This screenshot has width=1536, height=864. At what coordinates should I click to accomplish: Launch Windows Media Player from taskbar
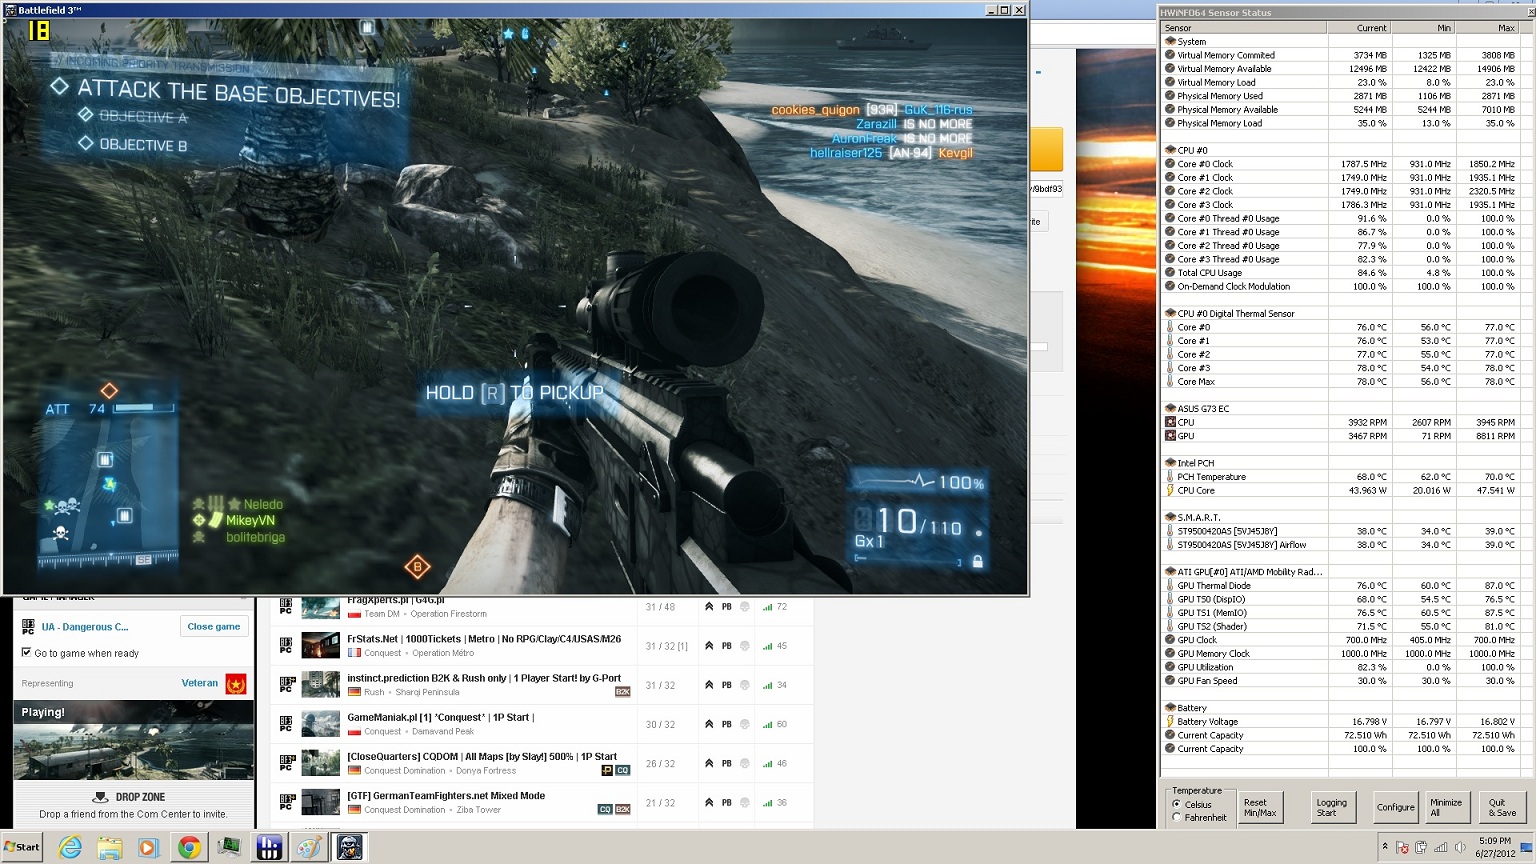click(x=149, y=847)
